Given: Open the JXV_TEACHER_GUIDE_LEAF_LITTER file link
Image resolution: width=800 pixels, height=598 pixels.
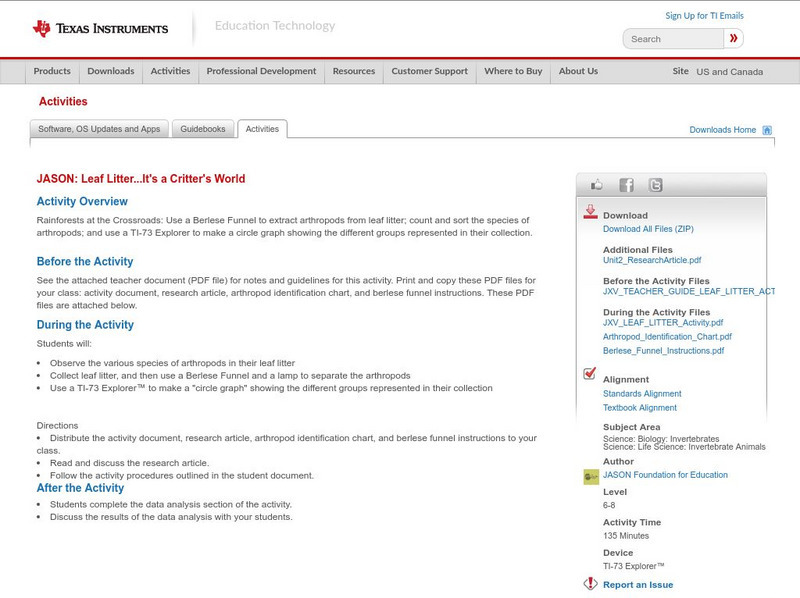Looking at the screenshot, I should 689,291.
